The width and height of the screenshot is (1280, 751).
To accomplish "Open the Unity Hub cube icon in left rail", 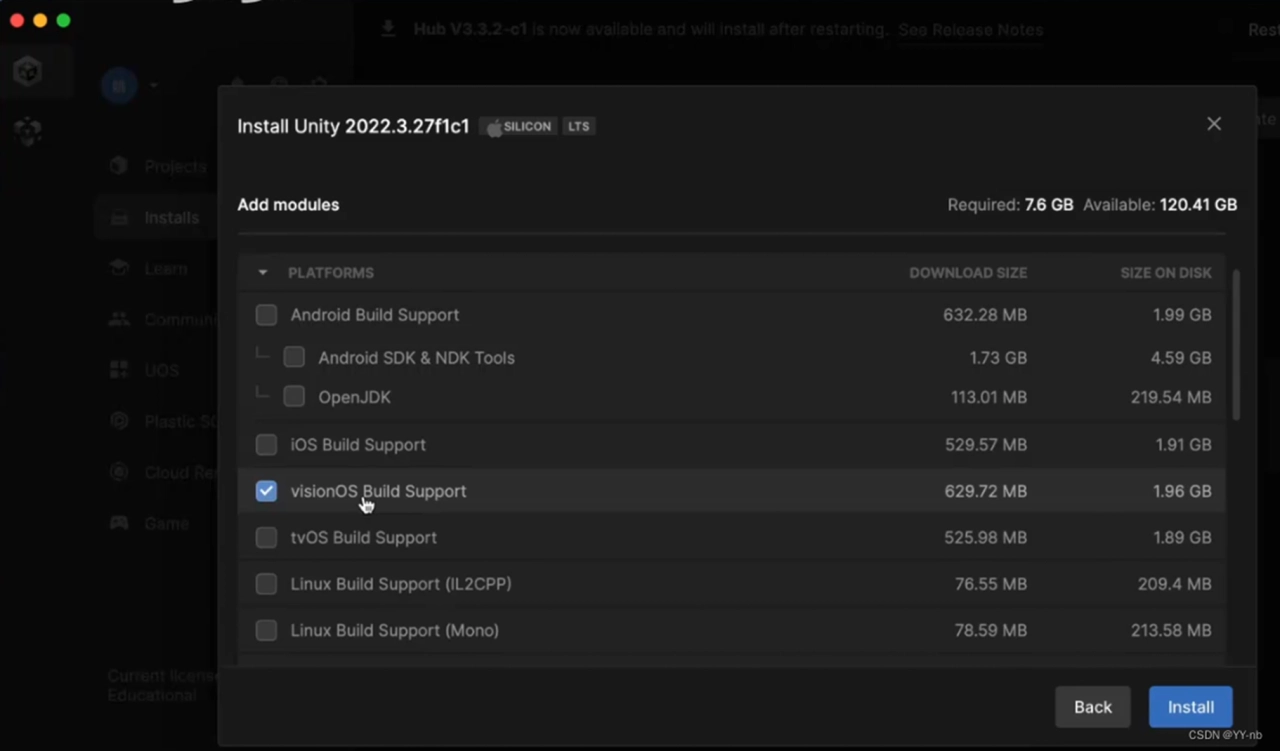I will 28,72.
